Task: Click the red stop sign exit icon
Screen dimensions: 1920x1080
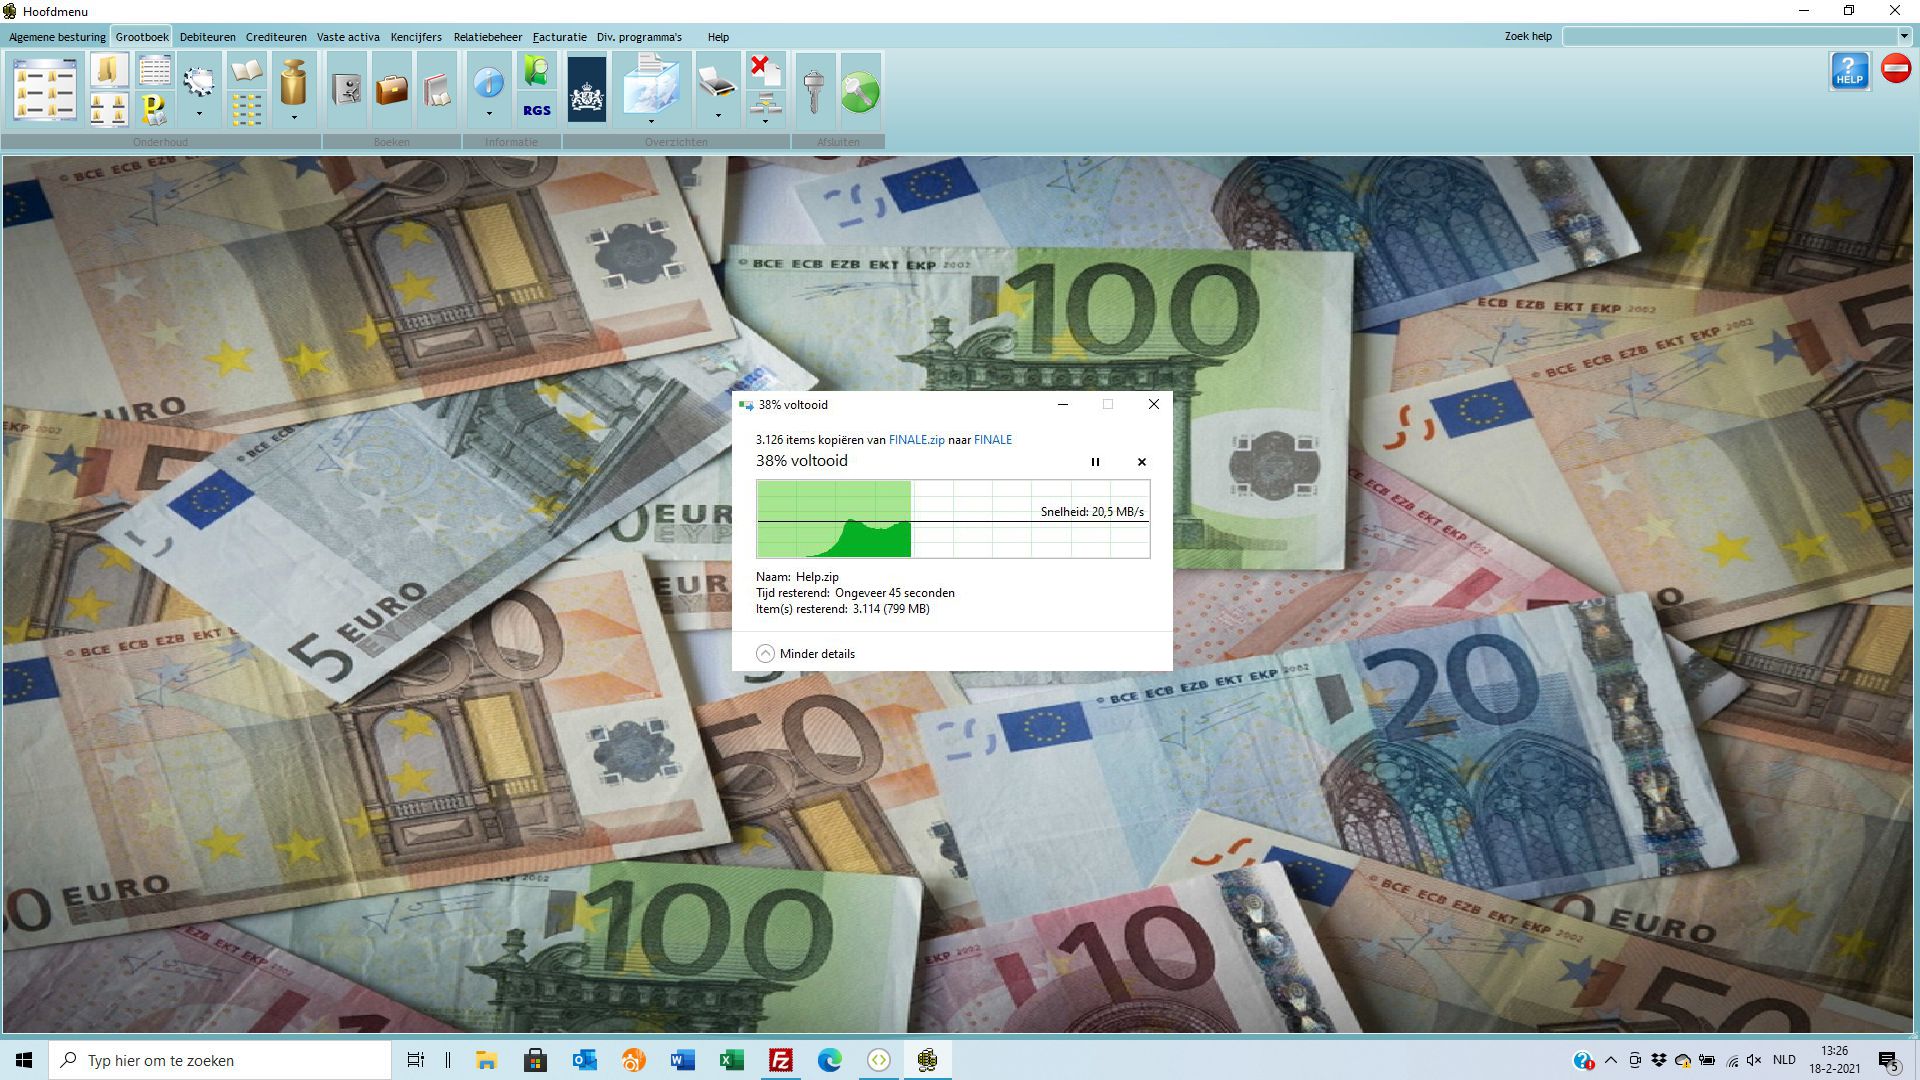Action: [x=1896, y=68]
